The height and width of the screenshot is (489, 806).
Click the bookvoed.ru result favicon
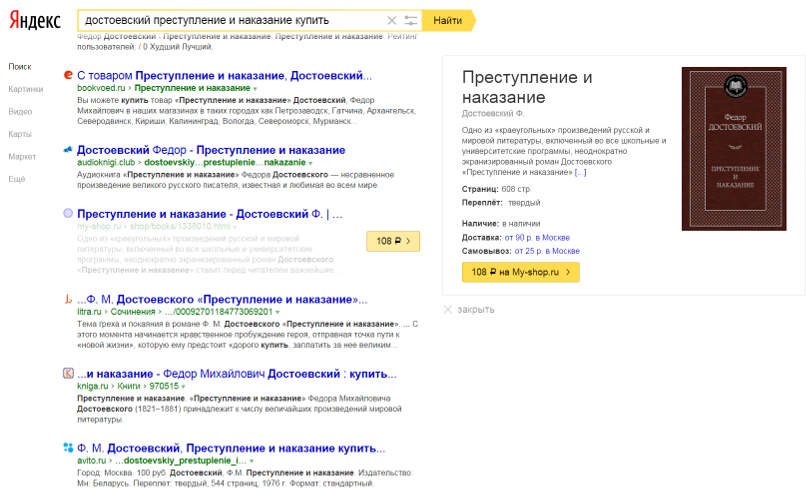(x=67, y=75)
